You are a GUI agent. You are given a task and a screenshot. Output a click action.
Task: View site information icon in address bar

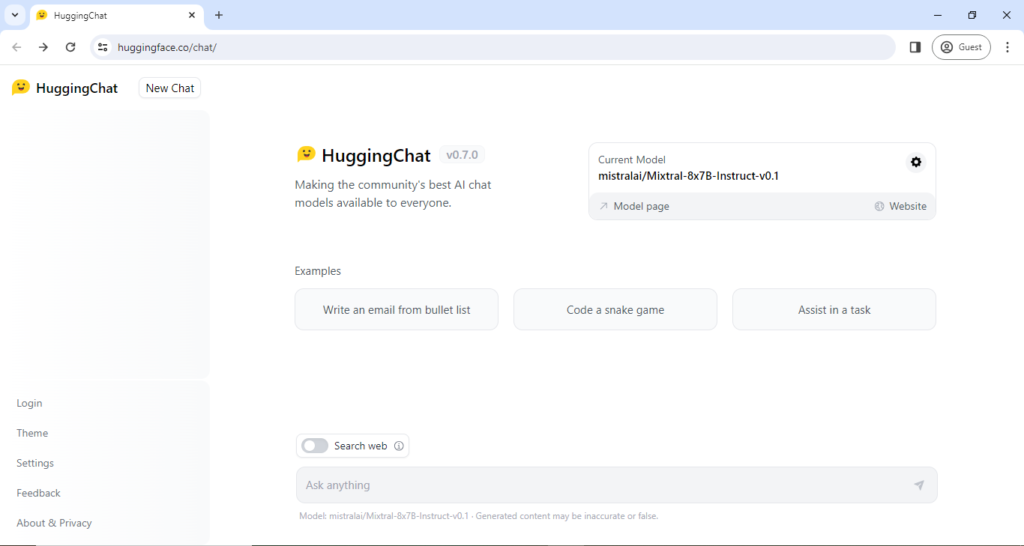pos(102,47)
